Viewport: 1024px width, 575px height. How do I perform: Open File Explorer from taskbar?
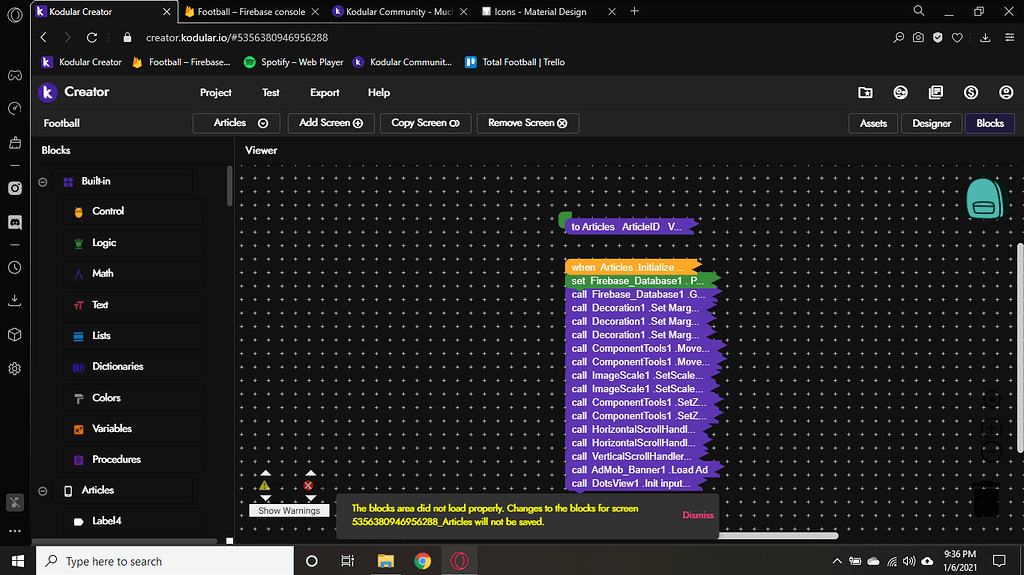coord(386,561)
